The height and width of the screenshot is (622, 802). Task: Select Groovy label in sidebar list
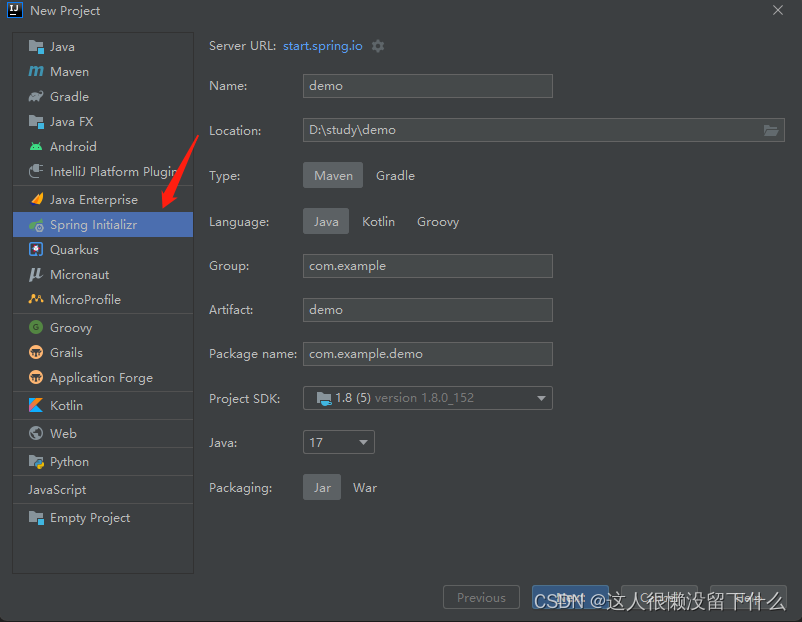(x=71, y=327)
